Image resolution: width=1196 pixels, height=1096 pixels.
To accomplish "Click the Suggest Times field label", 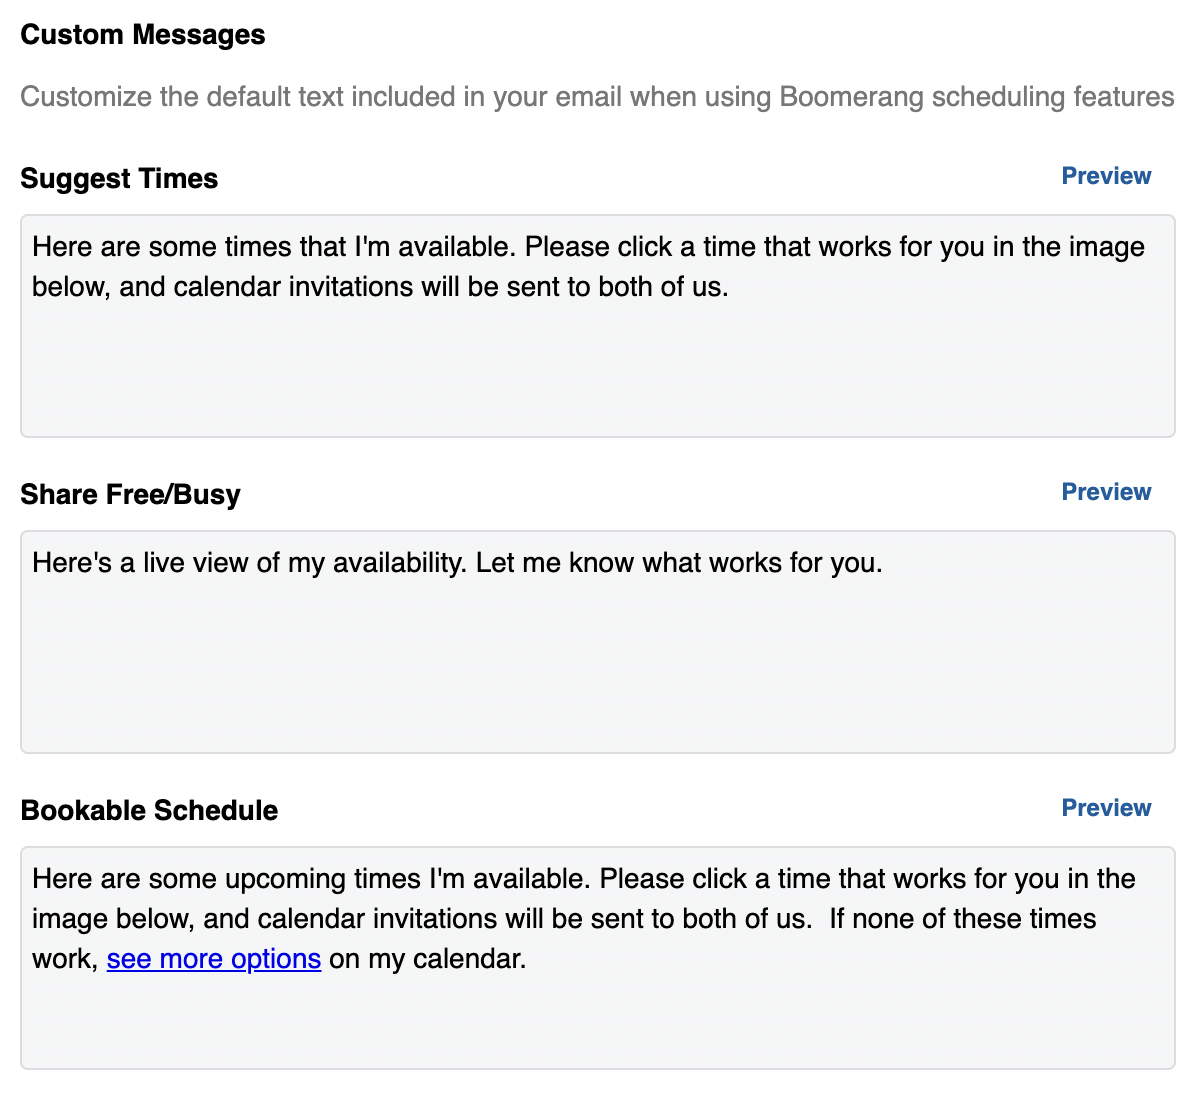I will click(119, 179).
